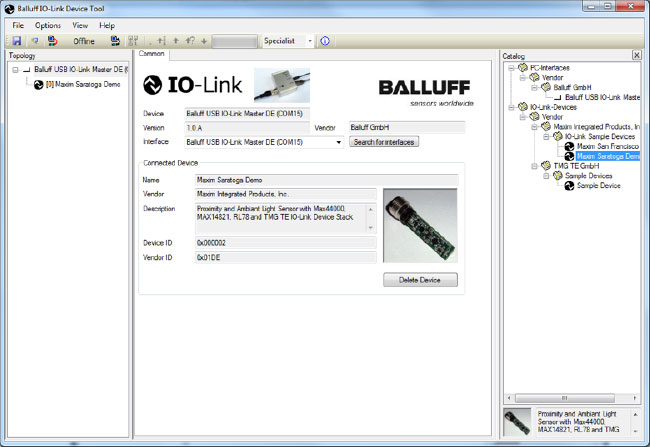The width and height of the screenshot is (650, 447).
Task: Click the Maxim San Francisco device icon
Action: pyautogui.click(x=570, y=146)
